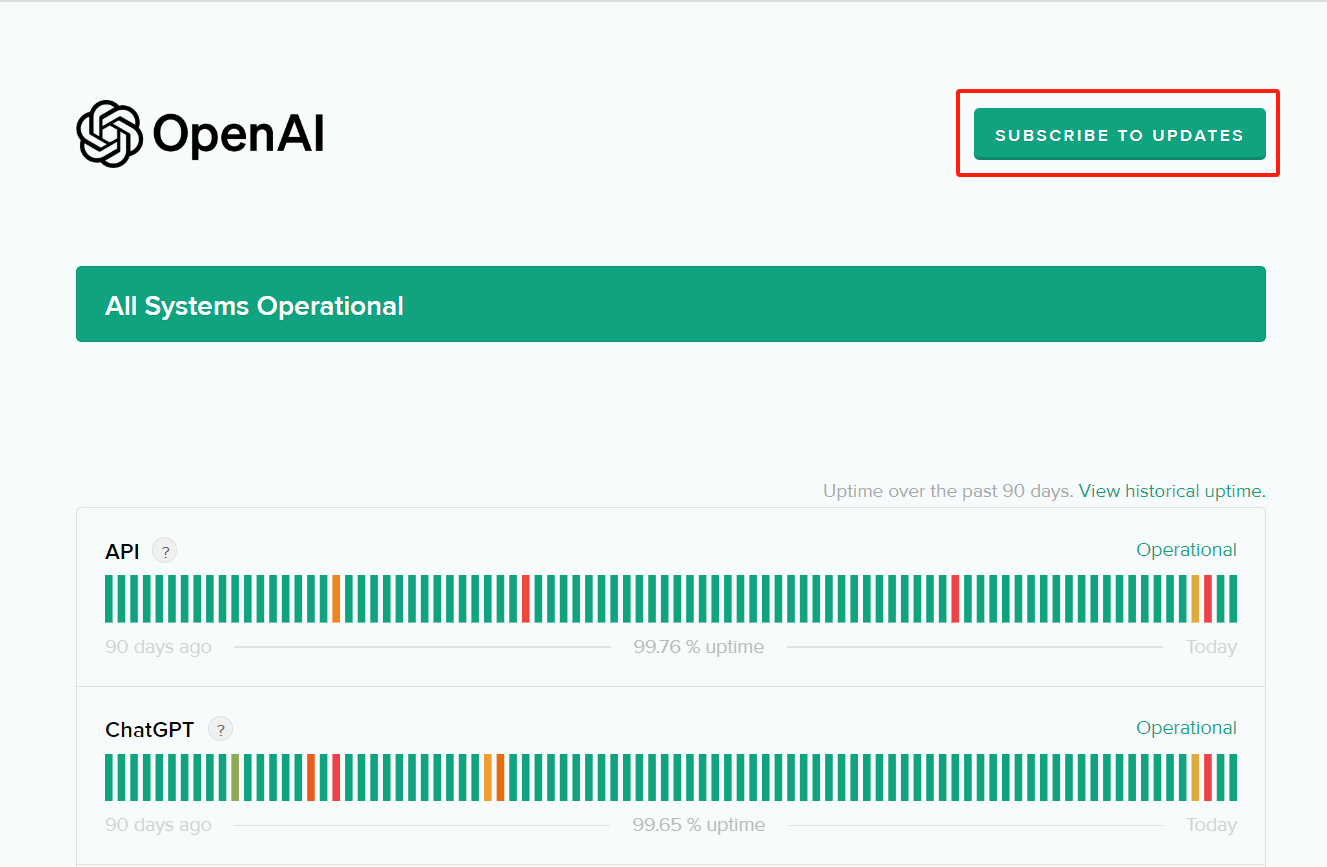This screenshot has width=1327, height=867.
Task: Click the Operational status in the ChatGPT row
Action: (1186, 728)
